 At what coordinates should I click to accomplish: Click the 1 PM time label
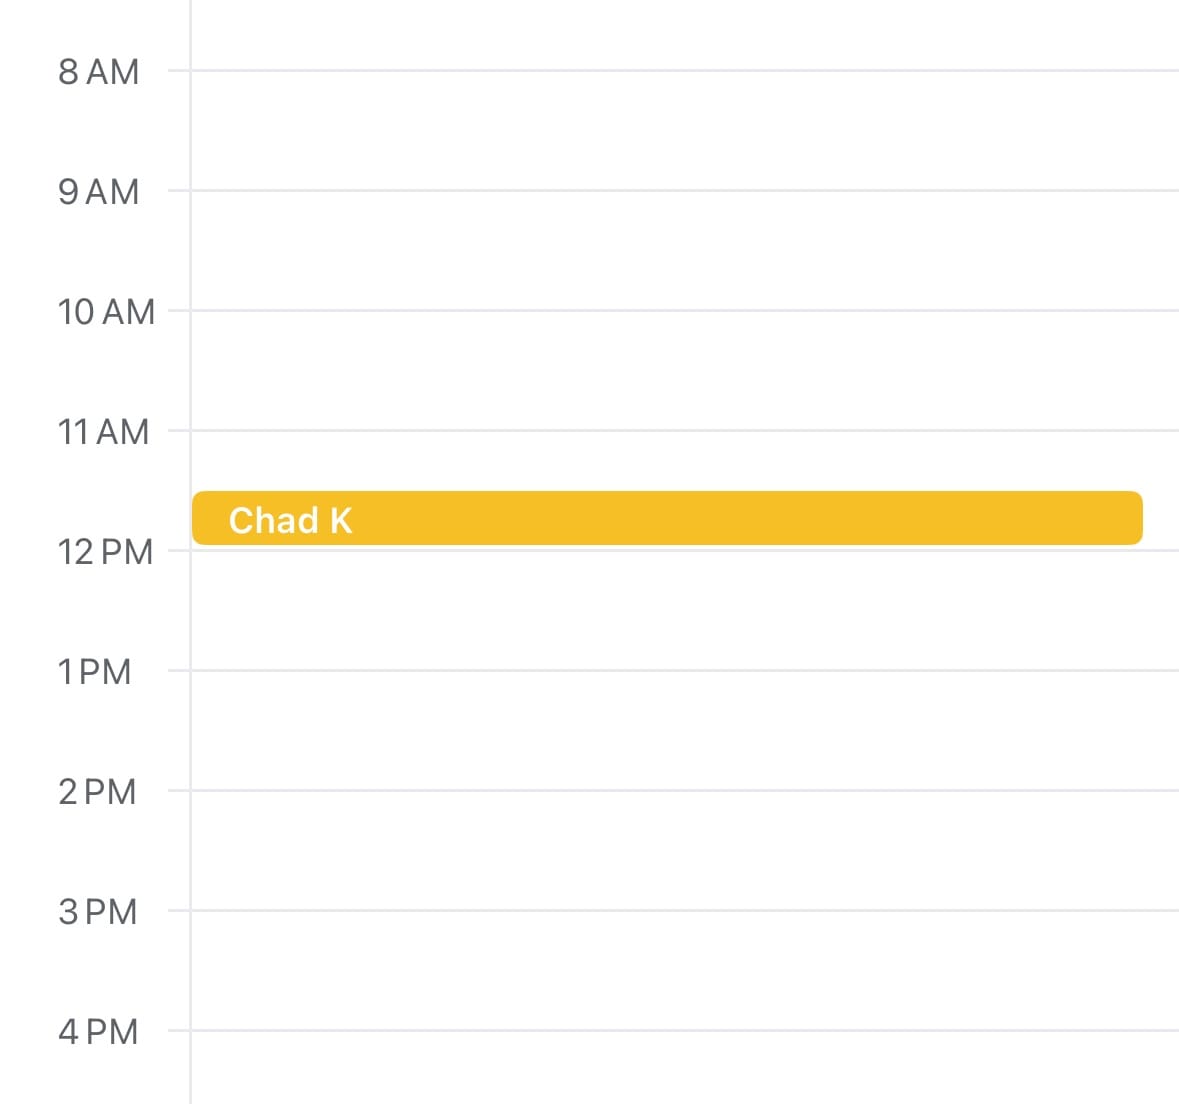coord(94,672)
